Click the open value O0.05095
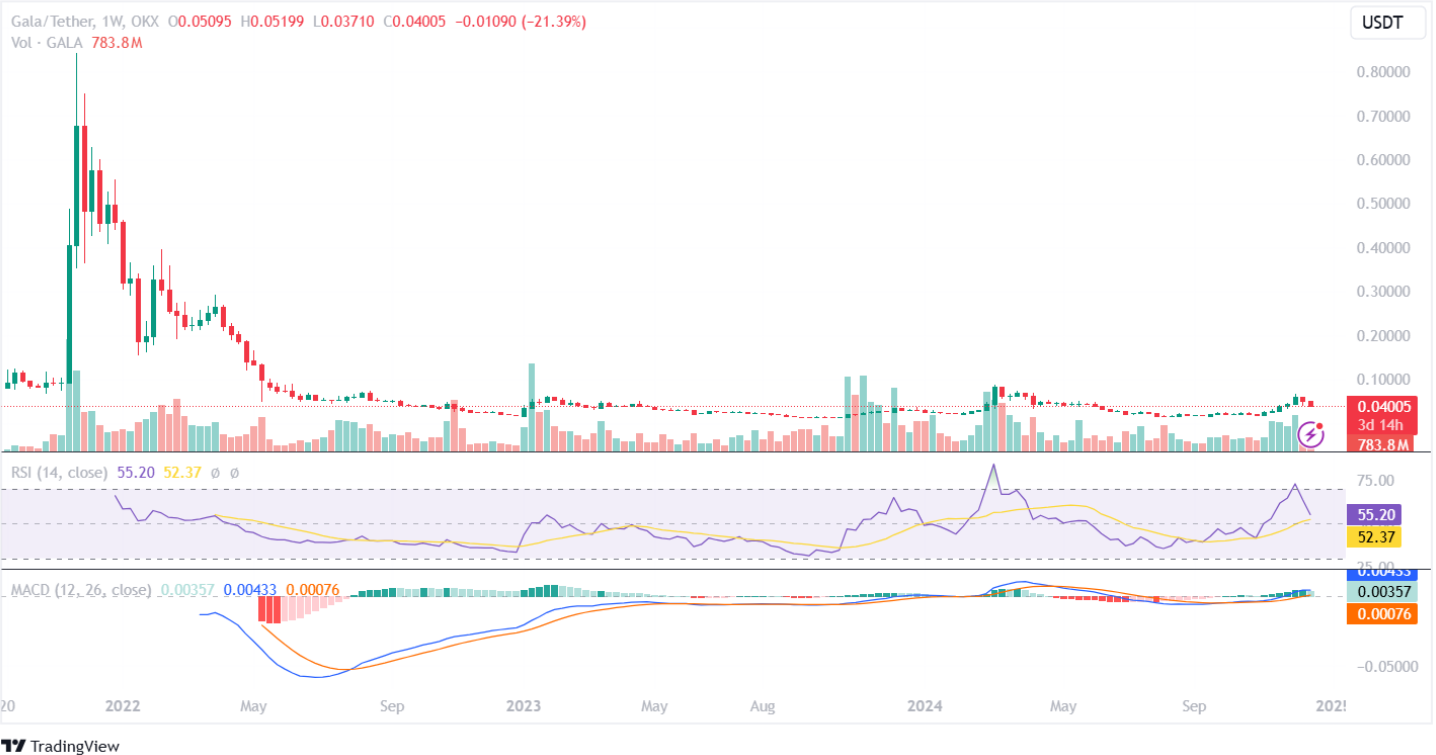The height and width of the screenshot is (755, 1436). 202,21
